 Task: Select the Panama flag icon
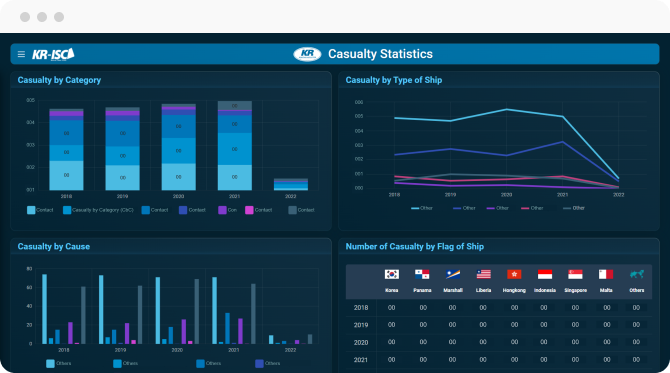pyautogui.click(x=422, y=274)
